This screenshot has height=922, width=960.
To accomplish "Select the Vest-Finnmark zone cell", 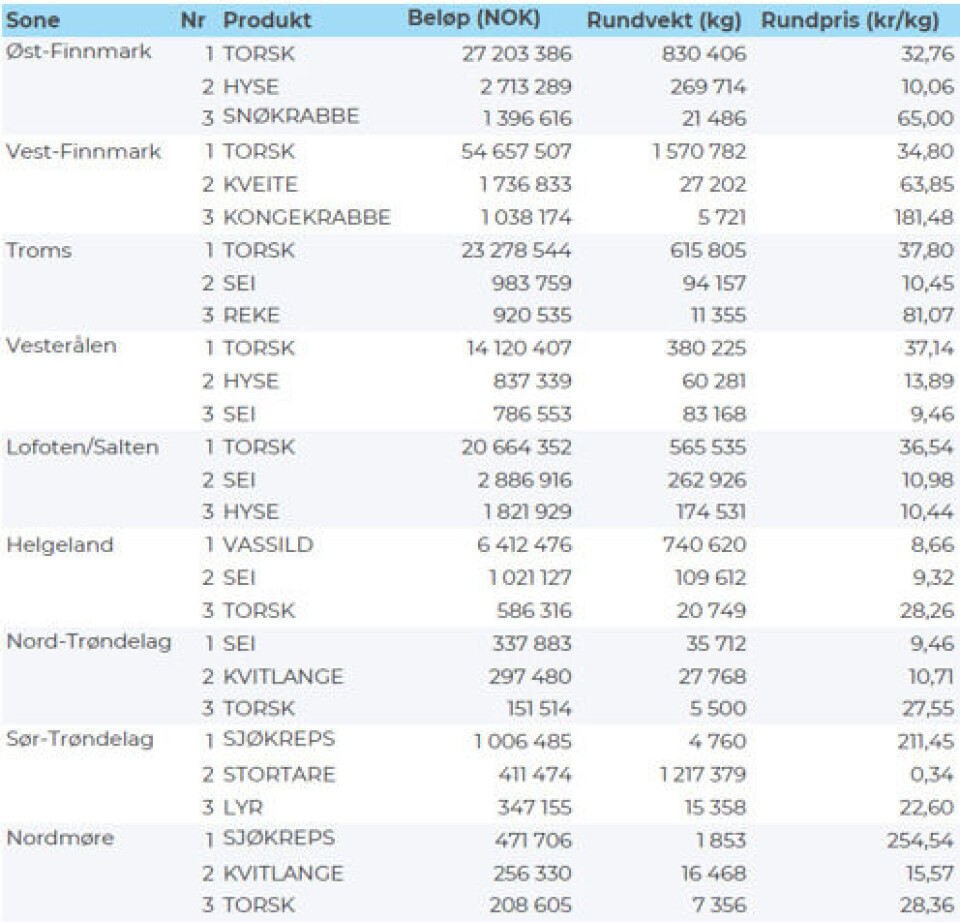I will point(83,151).
